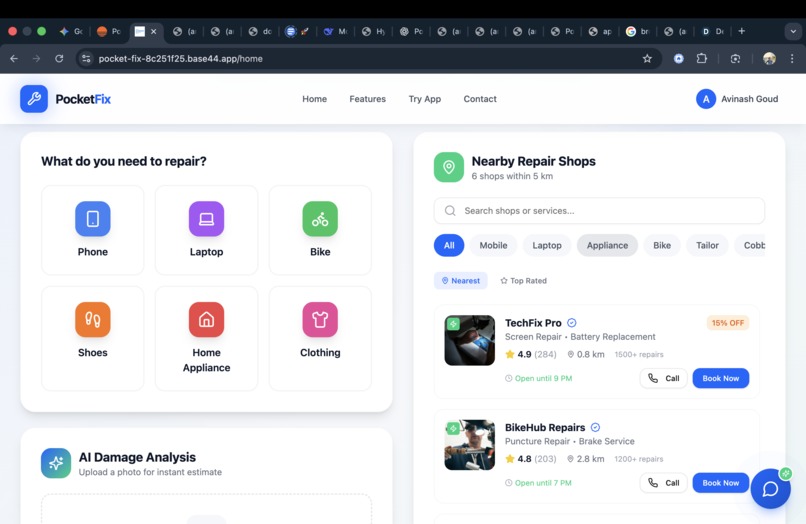Choose the Bike repair category icon
Image resolution: width=806 pixels, height=524 pixels.
click(320, 219)
